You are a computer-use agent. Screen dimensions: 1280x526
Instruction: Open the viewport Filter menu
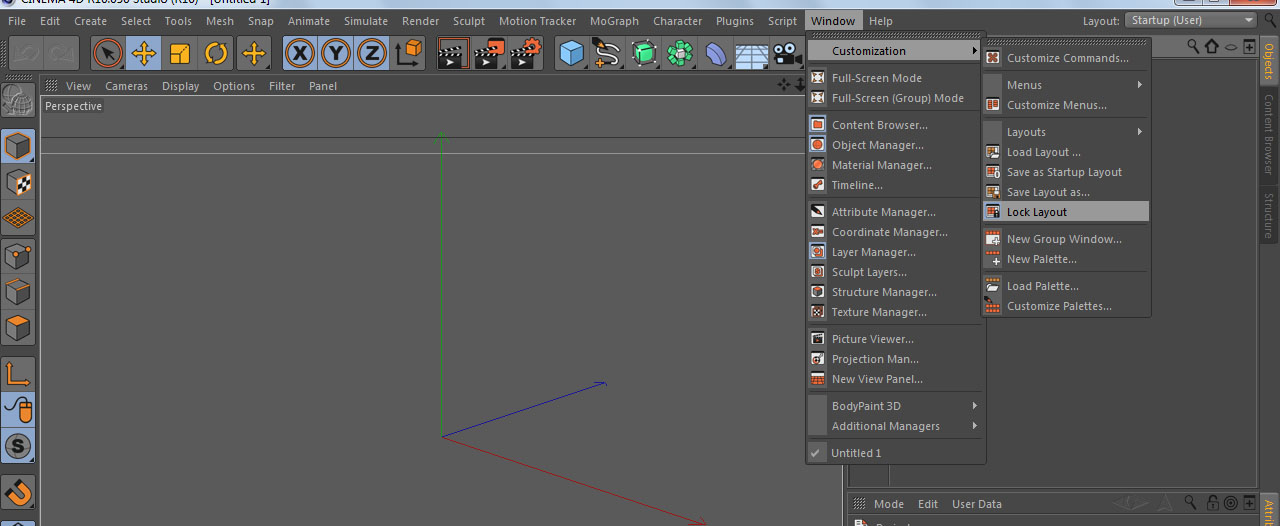click(282, 86)
